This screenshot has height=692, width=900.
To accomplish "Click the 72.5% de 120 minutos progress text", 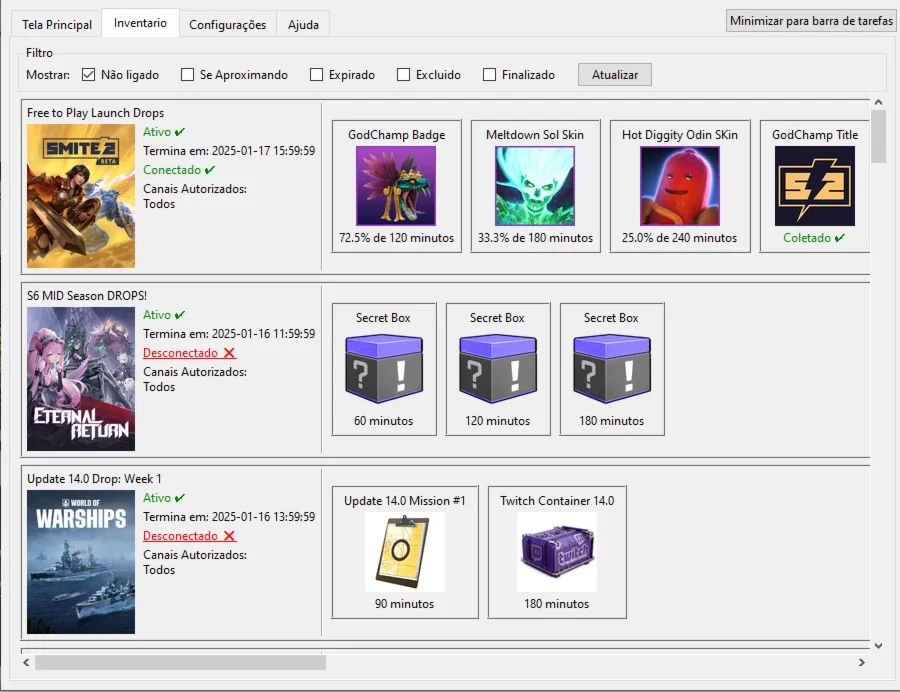I will pos(396,238).
